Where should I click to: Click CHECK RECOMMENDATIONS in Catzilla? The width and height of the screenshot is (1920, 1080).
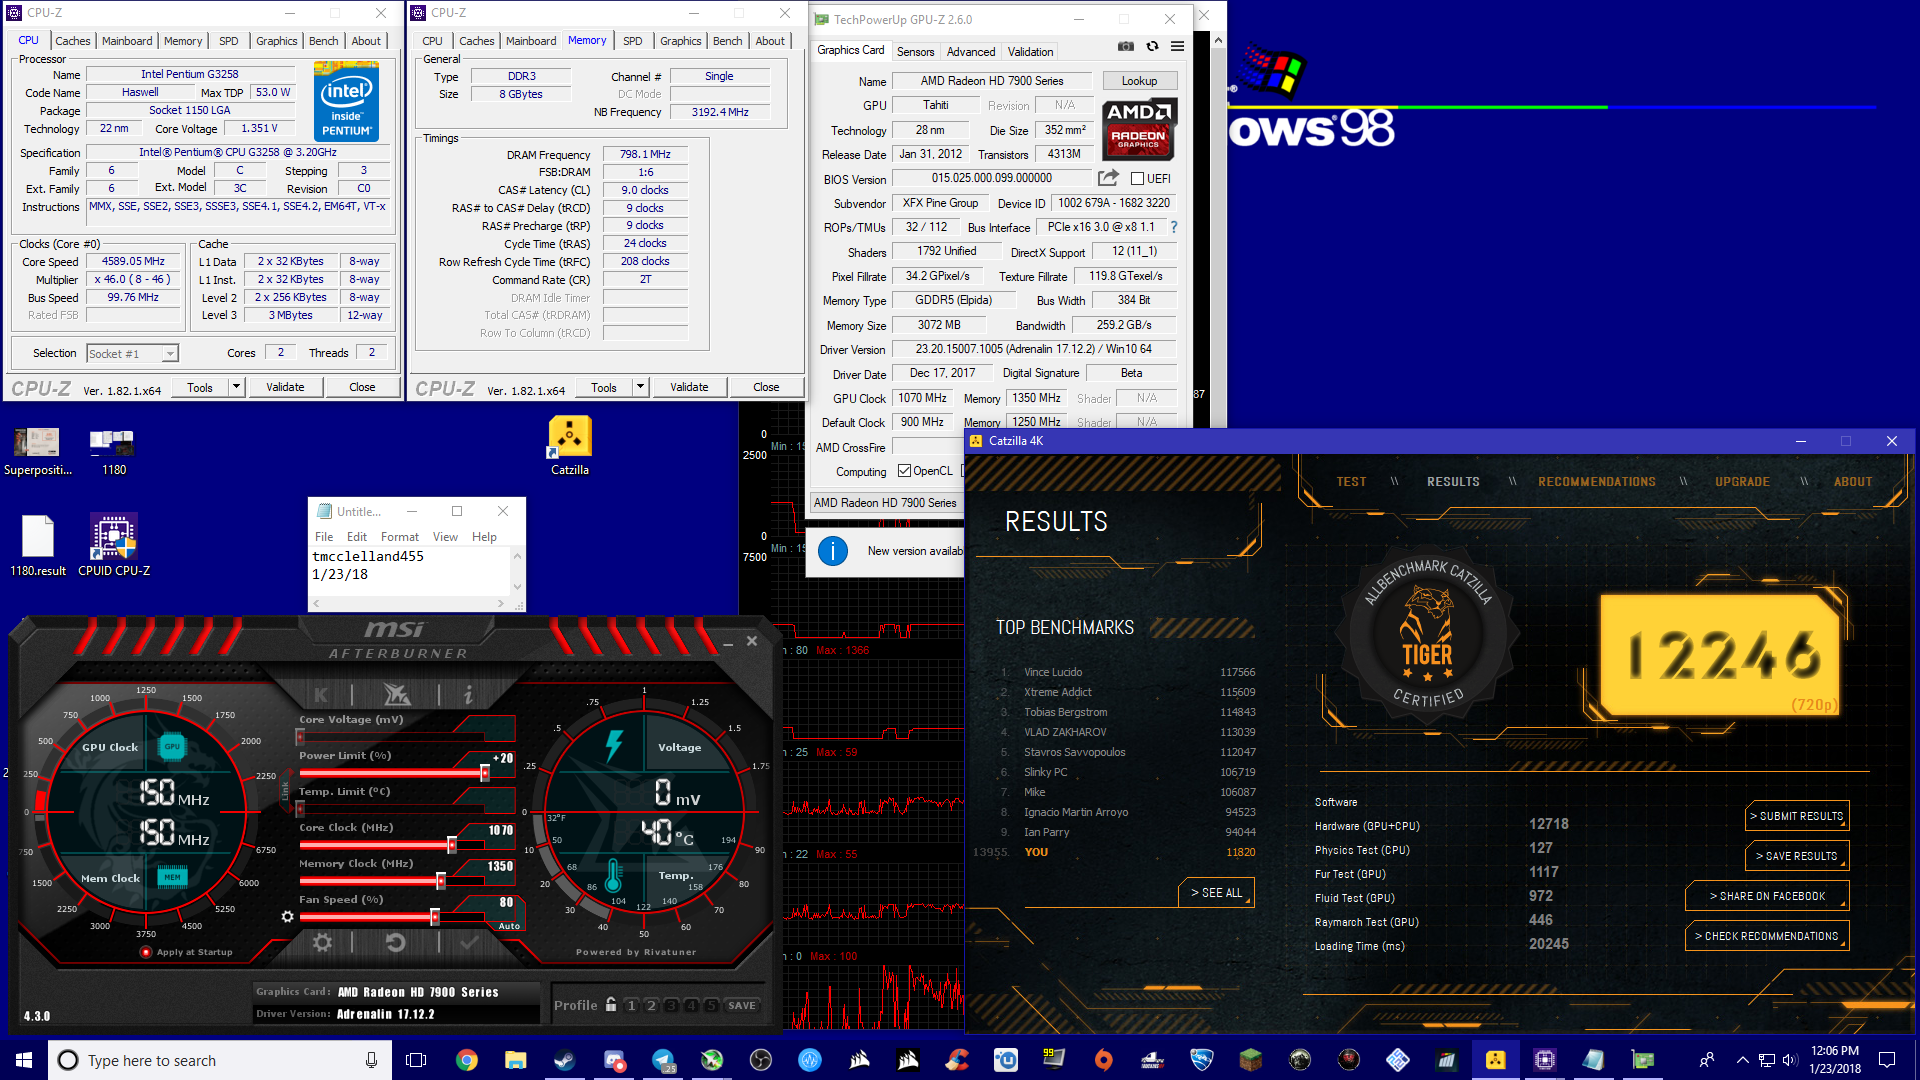click(1767, 936)
